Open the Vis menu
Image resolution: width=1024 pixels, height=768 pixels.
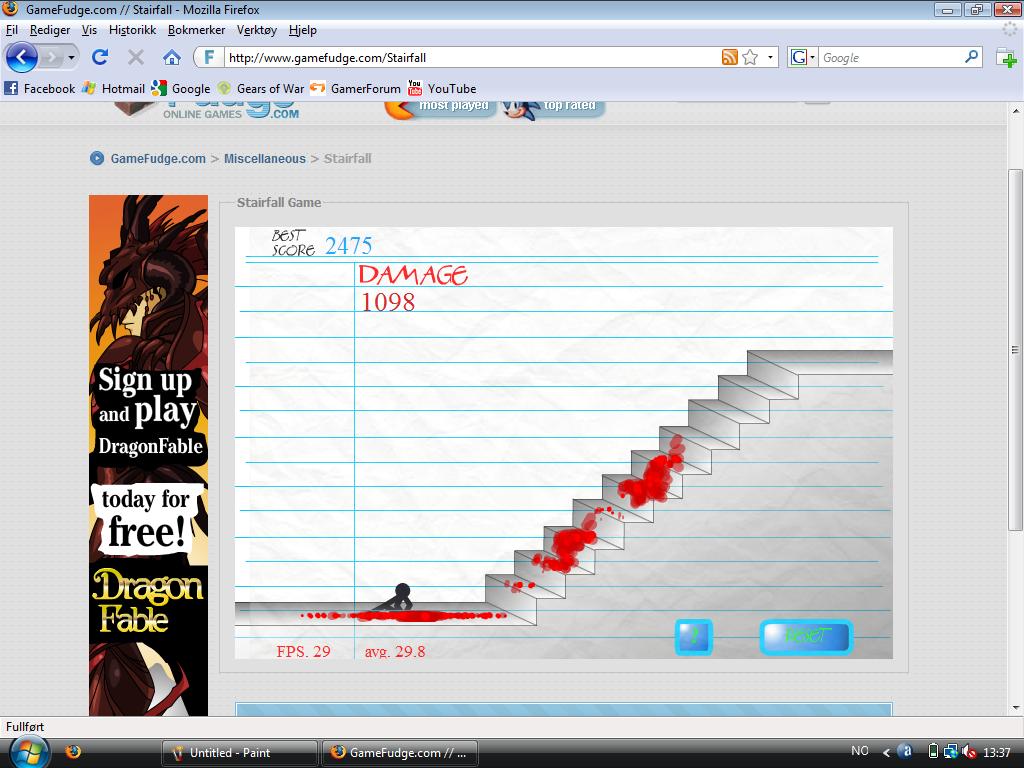(89, 30)
